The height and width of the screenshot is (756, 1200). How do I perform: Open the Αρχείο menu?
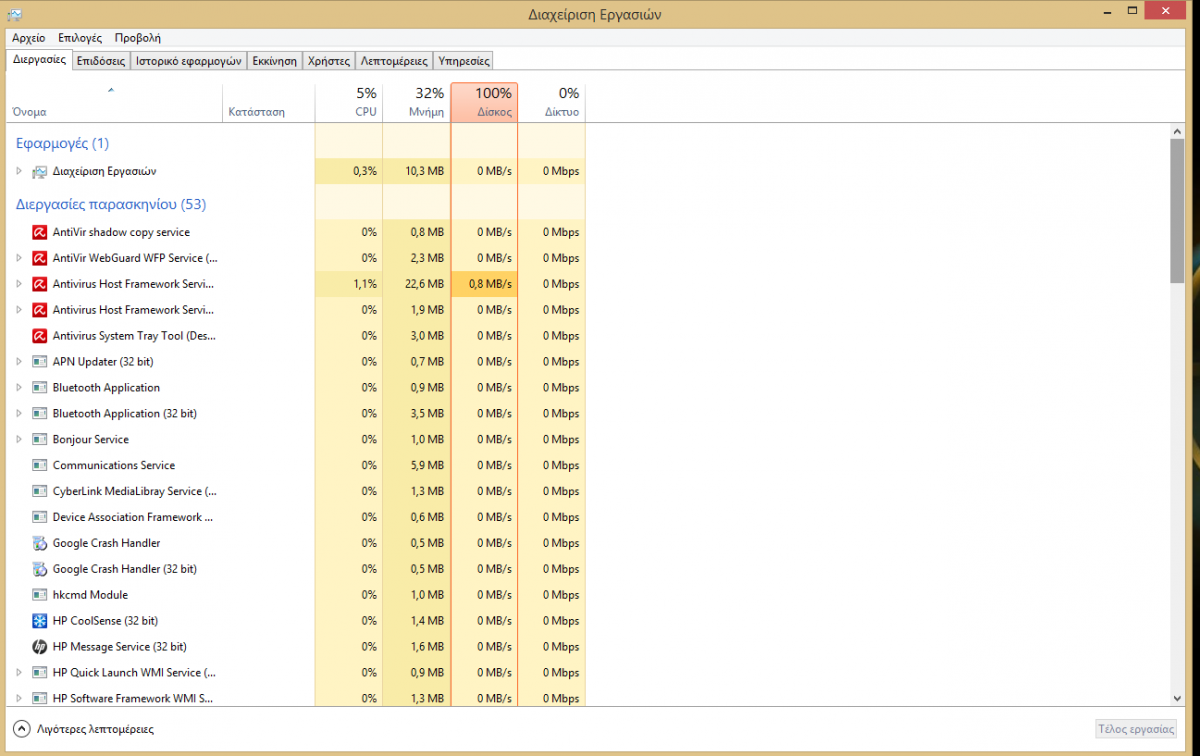(28, 38)
